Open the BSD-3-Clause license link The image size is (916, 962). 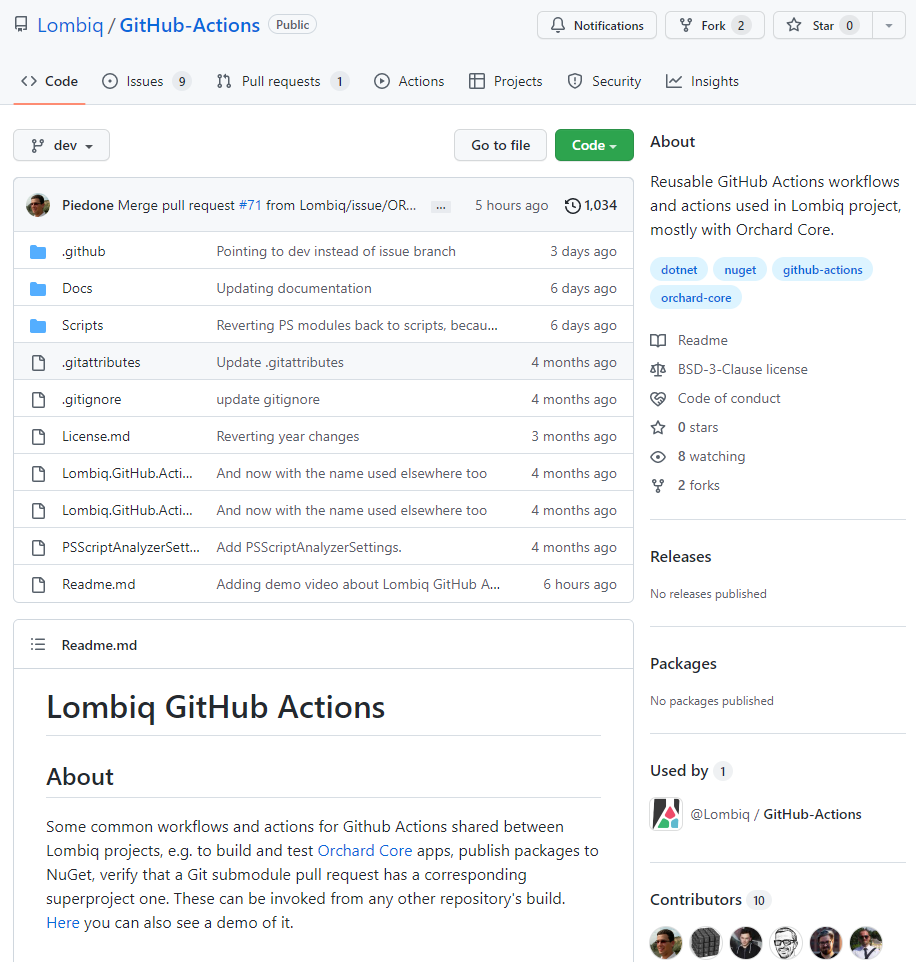[x=742, y=369]
